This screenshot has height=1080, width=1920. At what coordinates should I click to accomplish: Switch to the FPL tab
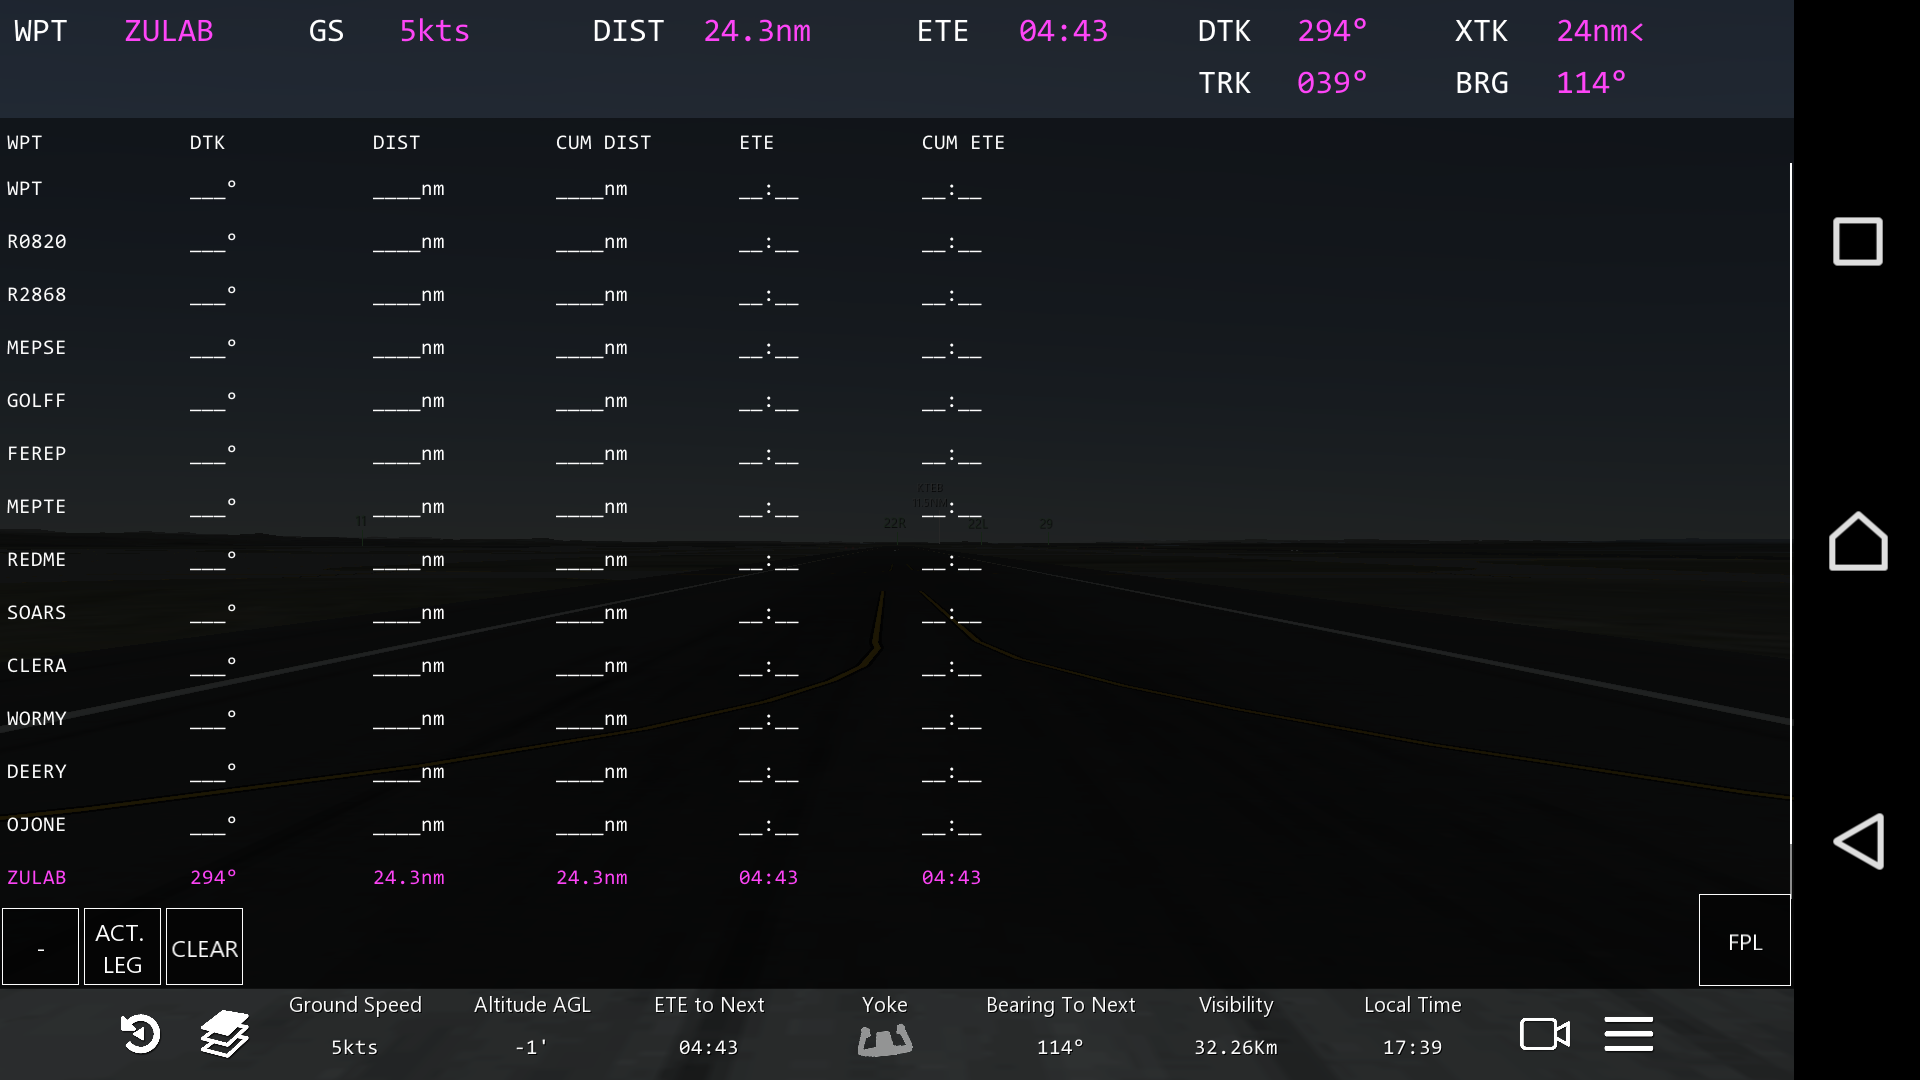click(1744, 941)
